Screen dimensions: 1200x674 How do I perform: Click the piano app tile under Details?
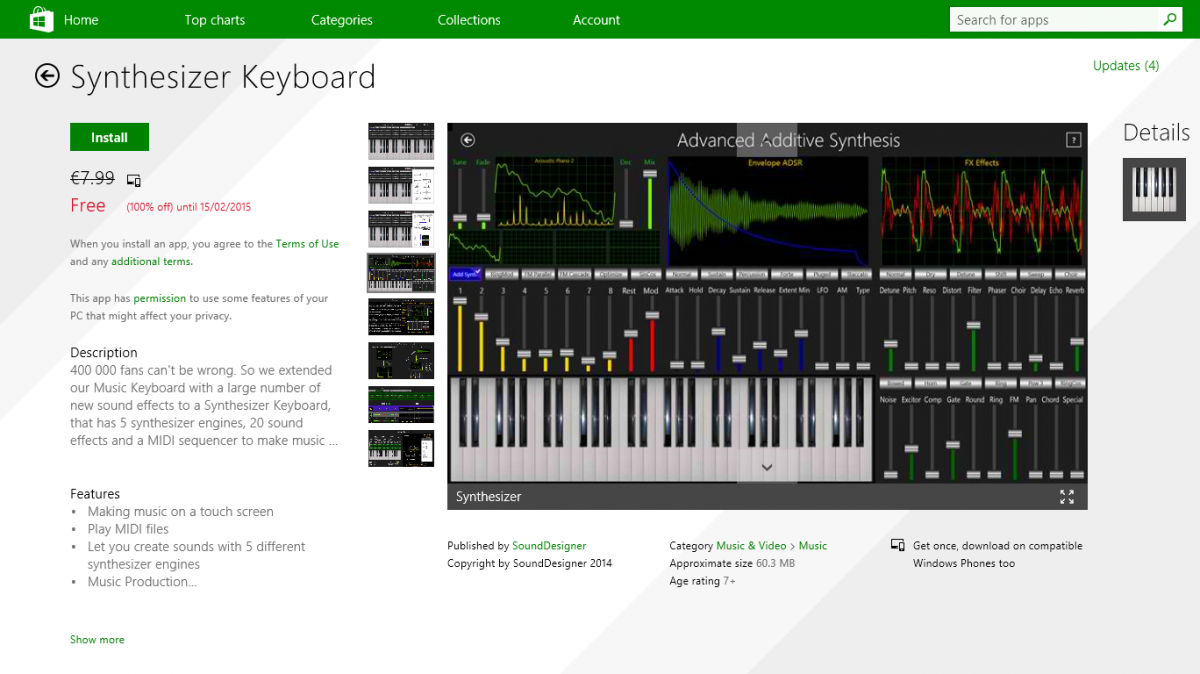click(1154, 189)
